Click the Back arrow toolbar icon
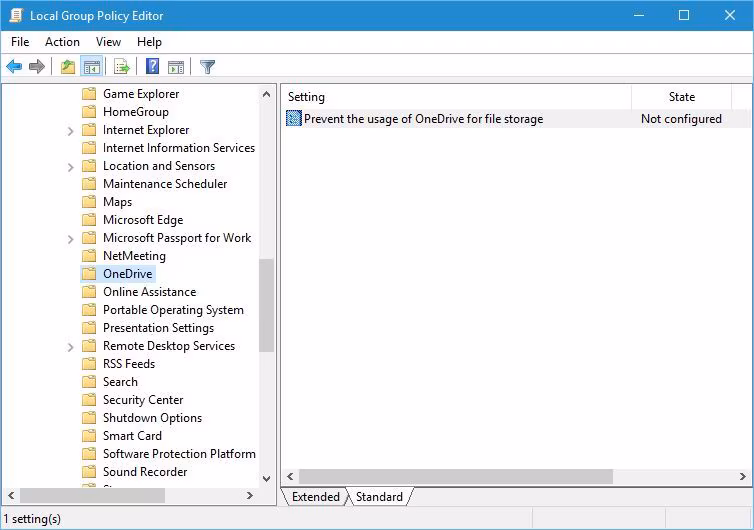 click(14, 66)
